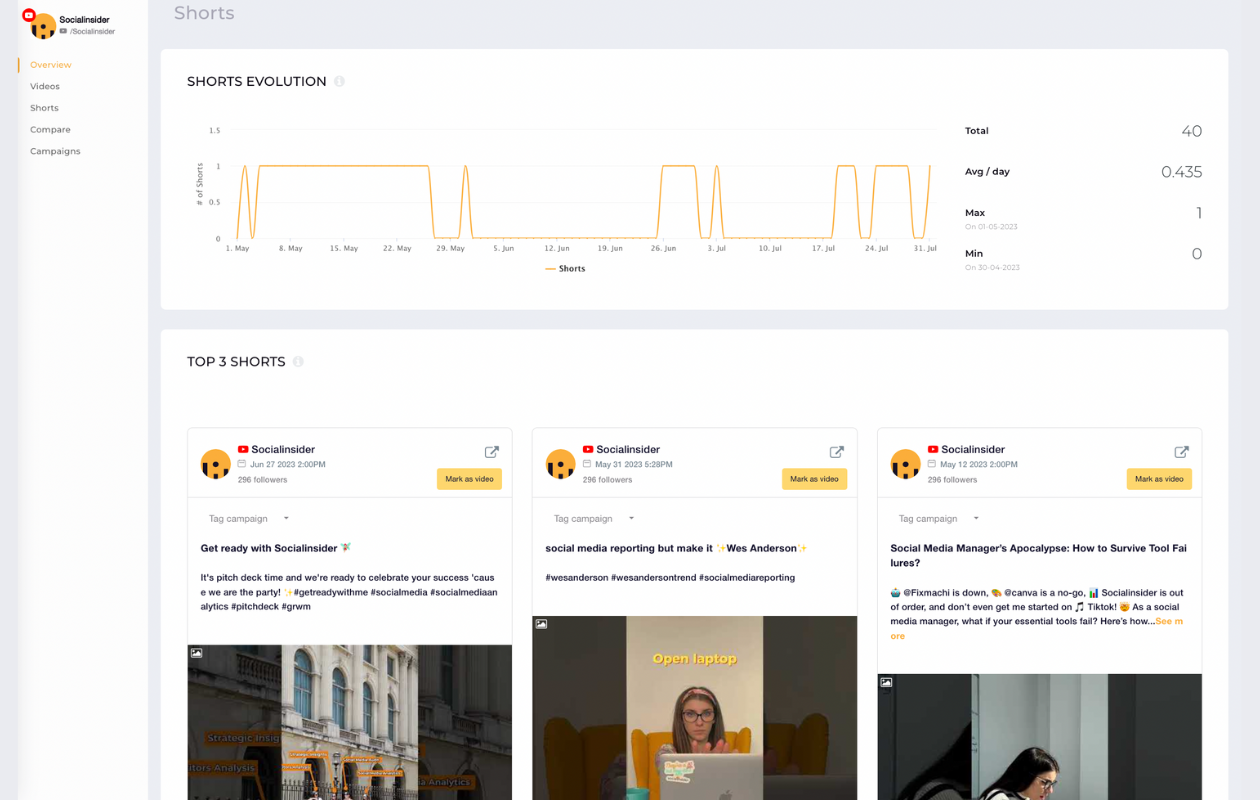Open the Jun 27 short in new tab
1260x800 pixels.
tap(491, 452)
